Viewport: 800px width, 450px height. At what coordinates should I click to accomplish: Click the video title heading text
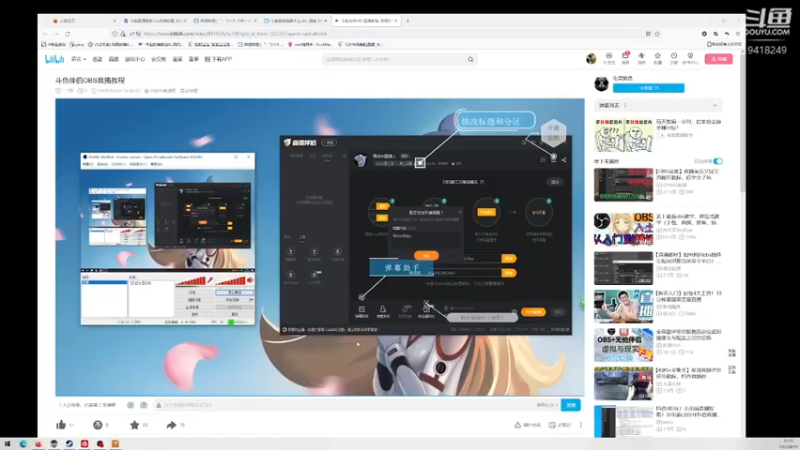(x=90, y=81)
